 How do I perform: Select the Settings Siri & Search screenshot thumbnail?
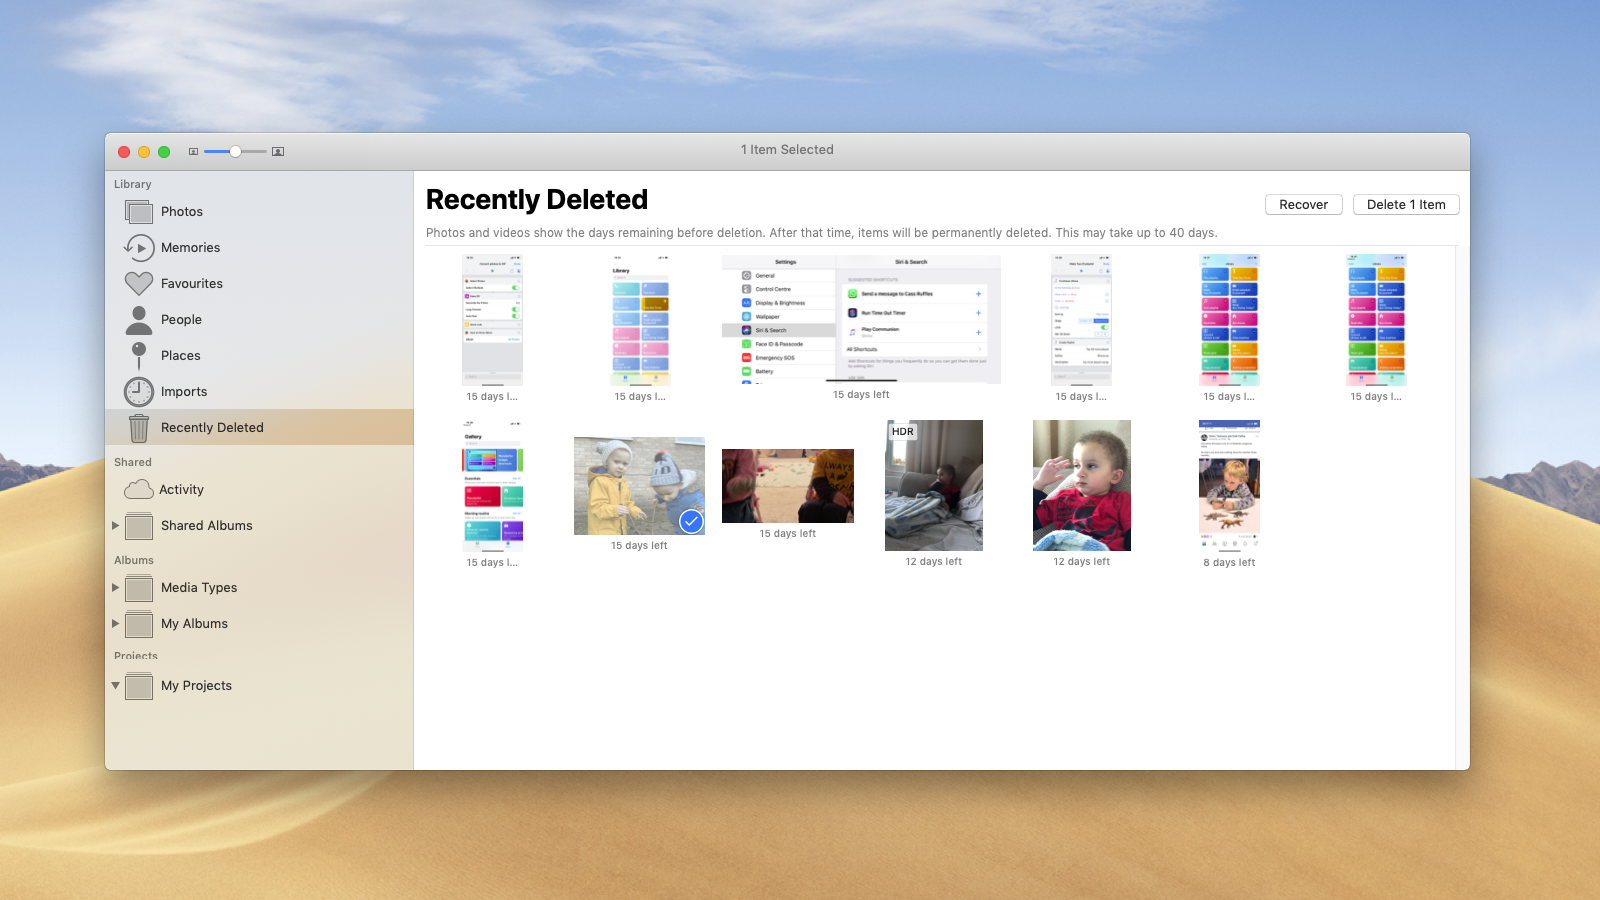click(x=861, y=319)
